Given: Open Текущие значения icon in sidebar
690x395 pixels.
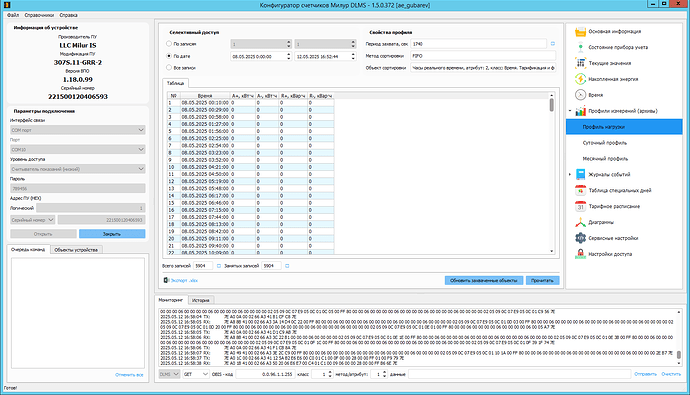Looking at the screenshot, I should [x=580, y=63].
